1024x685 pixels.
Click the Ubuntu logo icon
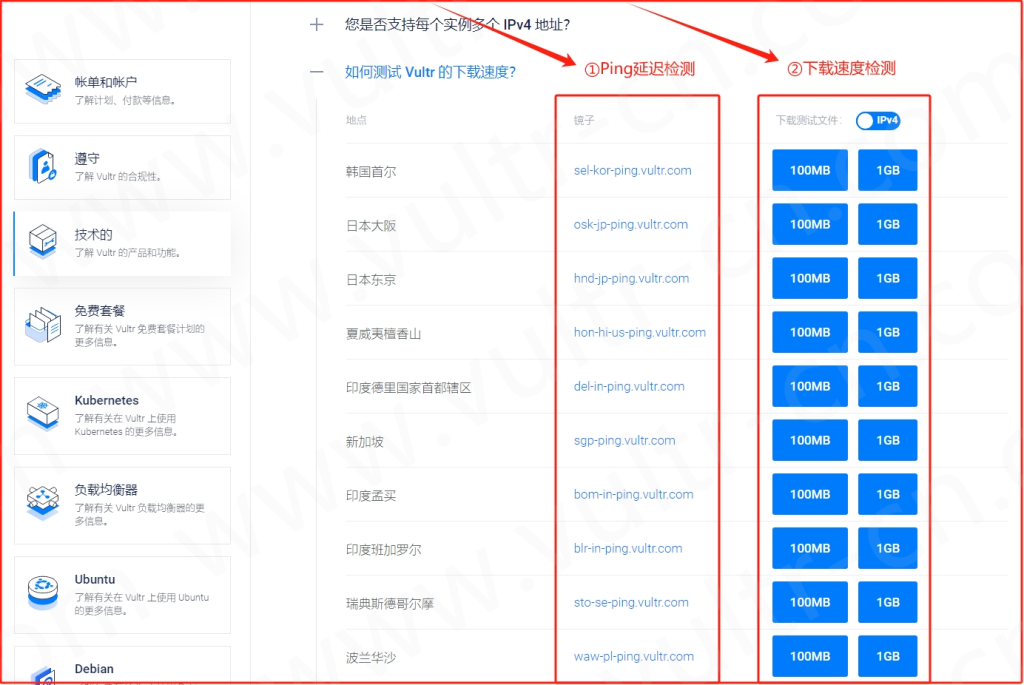[x=43, y=593]
